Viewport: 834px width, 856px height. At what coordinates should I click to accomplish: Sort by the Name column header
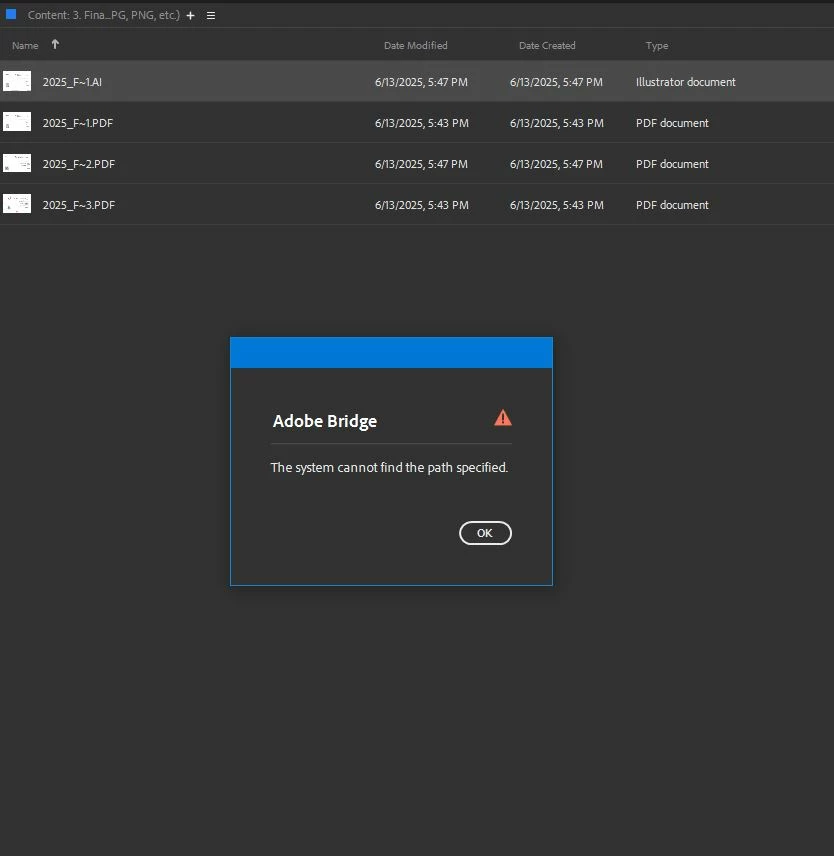[x=25, y=45]
